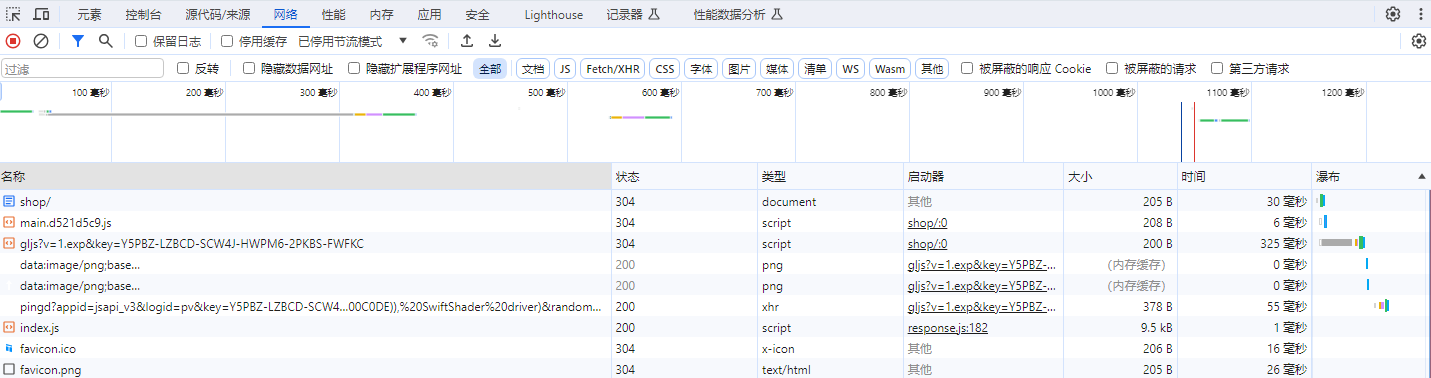
Task: Open DevTools settings gear at top
Action: click(1393, 14)
